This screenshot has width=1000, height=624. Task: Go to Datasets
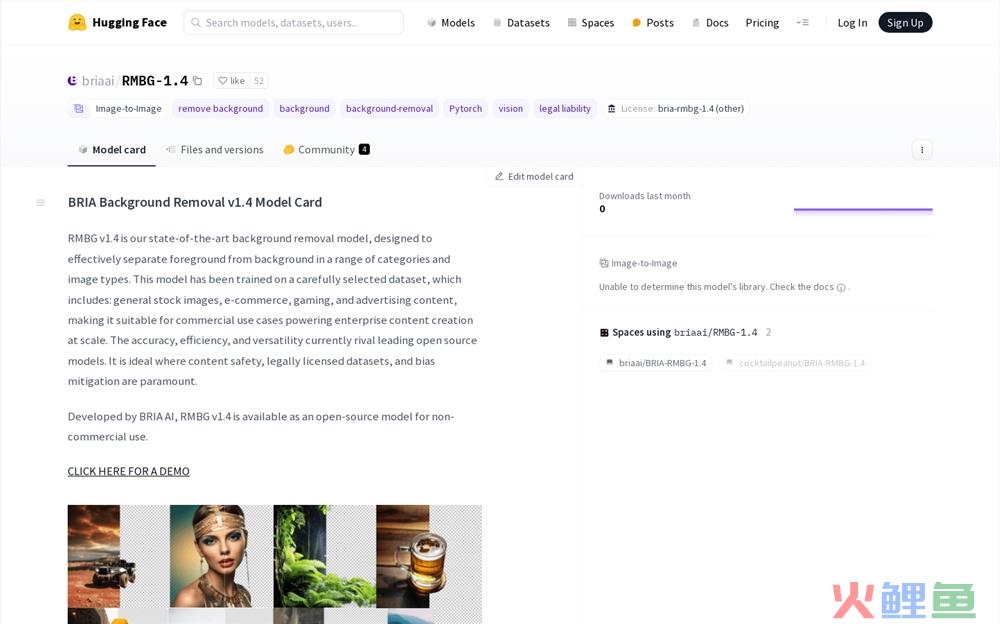(x=521, y=23)
